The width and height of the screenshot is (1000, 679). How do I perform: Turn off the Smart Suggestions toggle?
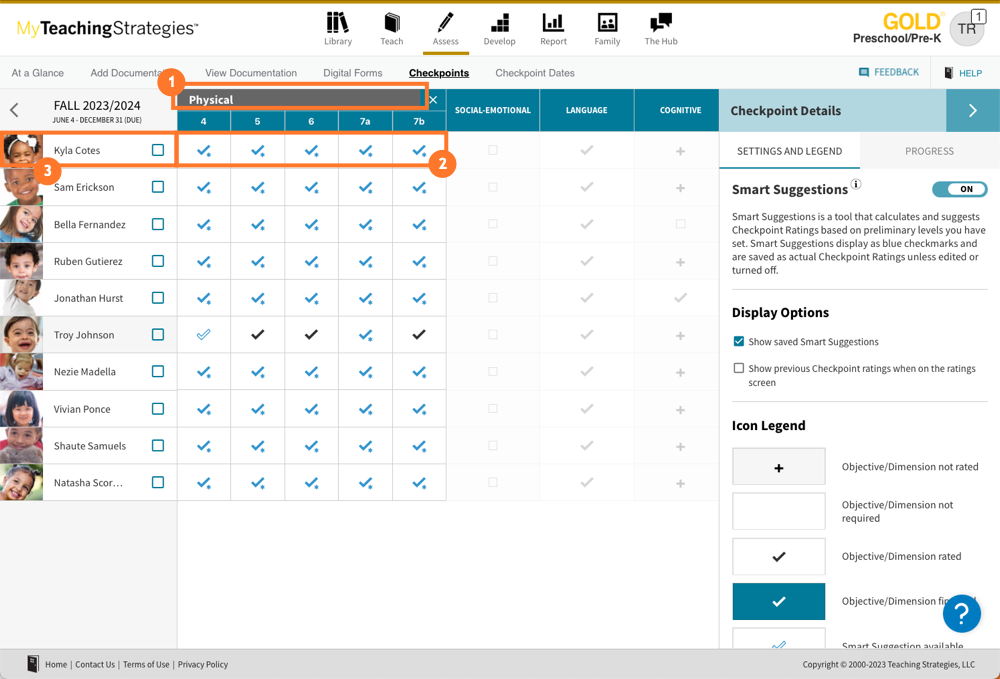(959, 189)
